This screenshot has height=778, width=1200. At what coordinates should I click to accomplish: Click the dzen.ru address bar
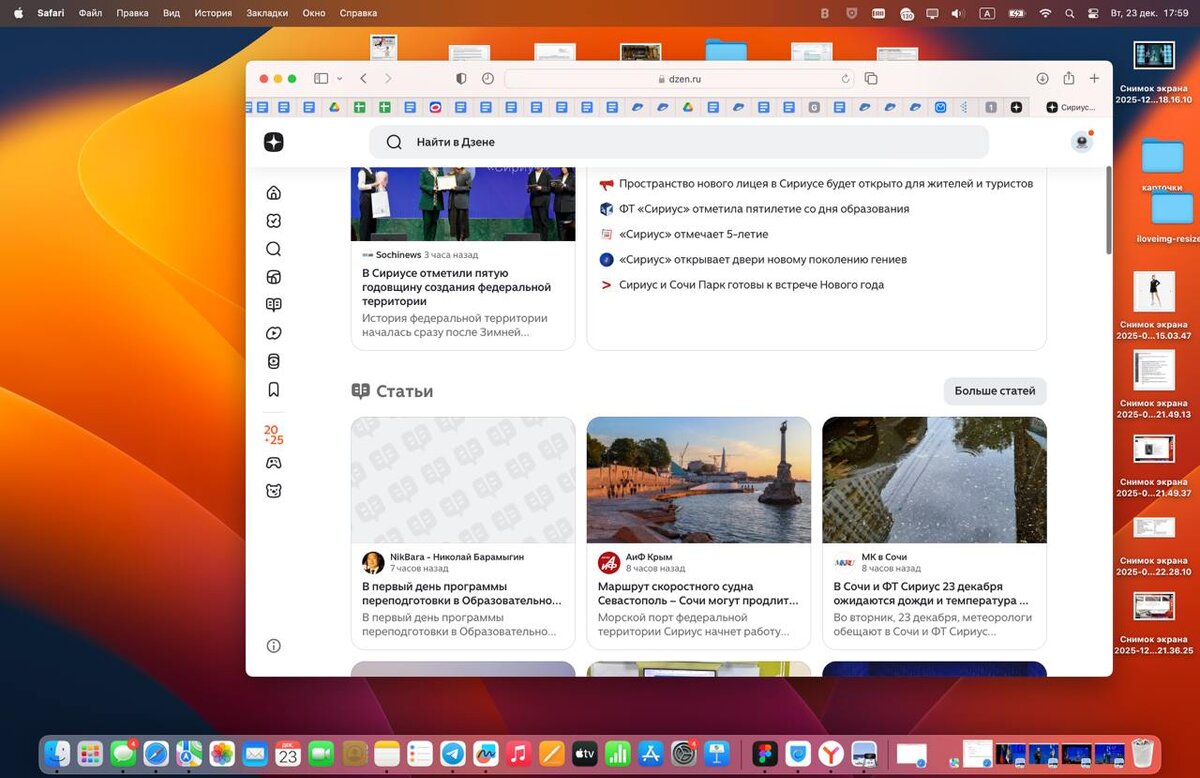coord(679,78)
